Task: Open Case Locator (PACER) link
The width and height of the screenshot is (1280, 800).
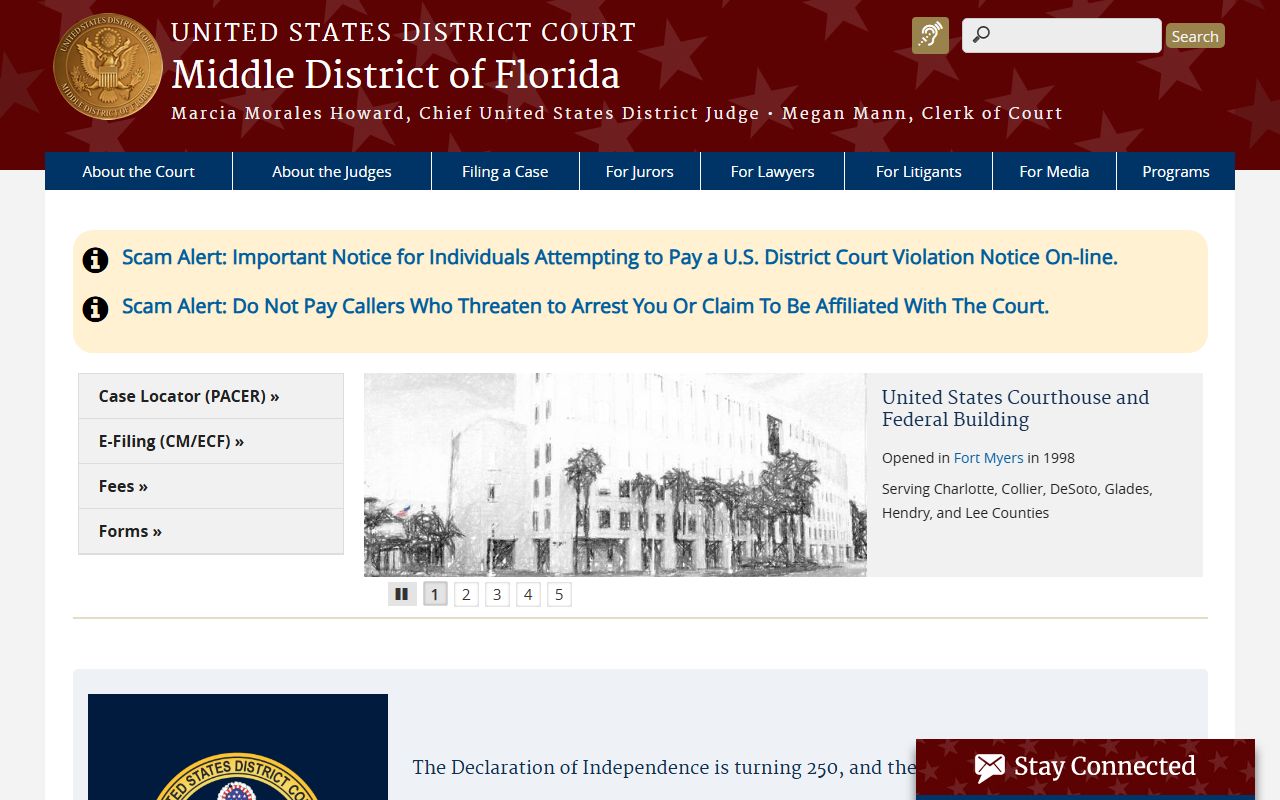Action: coord(211,396)
